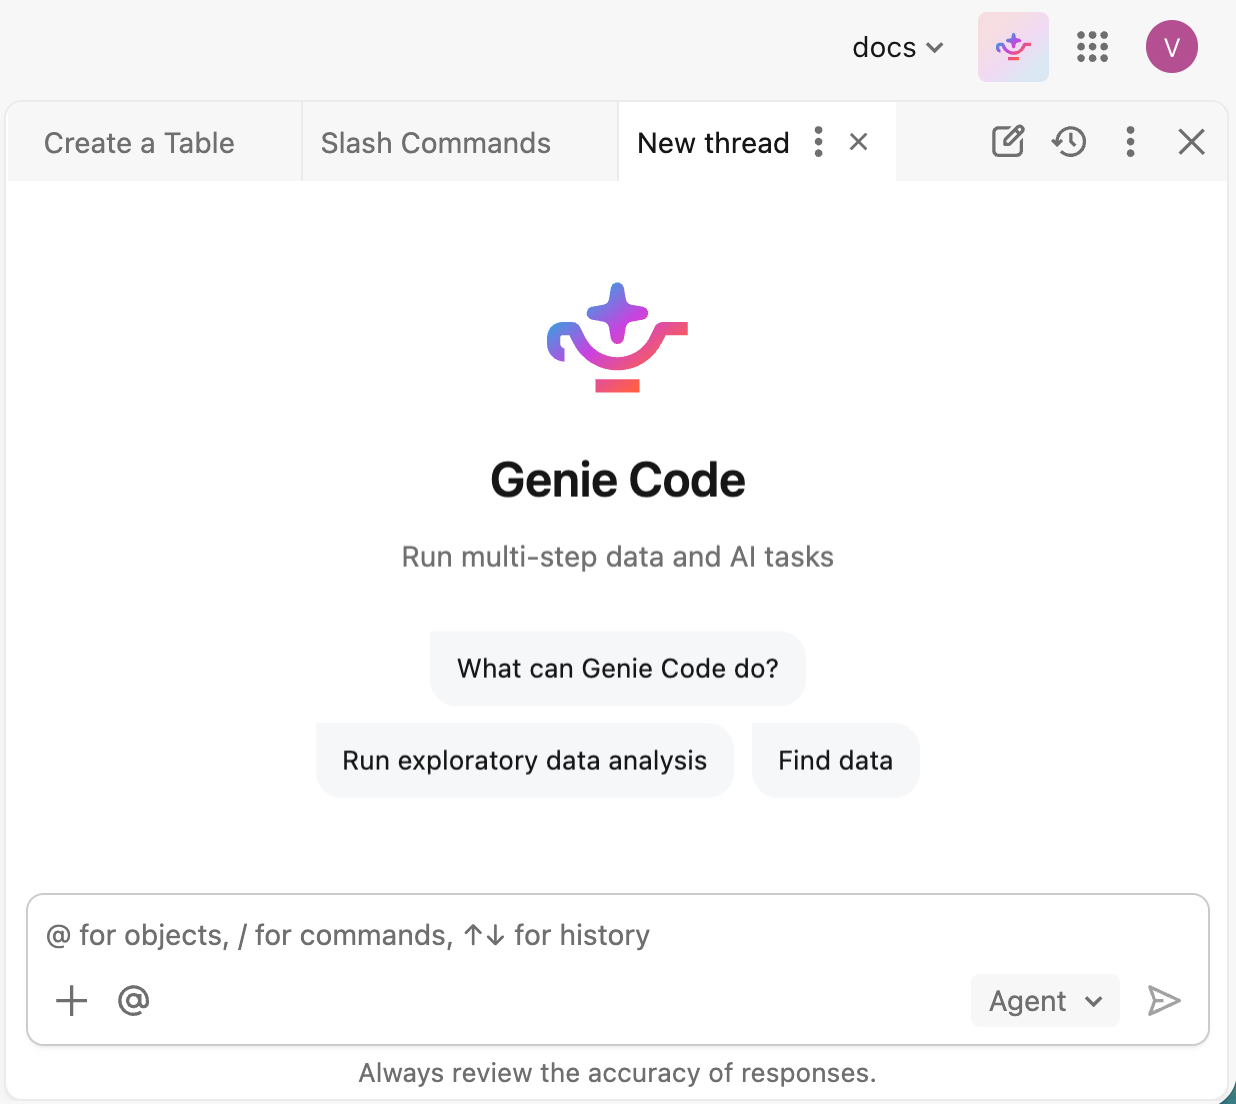This screenshot has height=1104, width=1236.
Task: Open New thread tab options menu
Action: (x=819, y=142)
